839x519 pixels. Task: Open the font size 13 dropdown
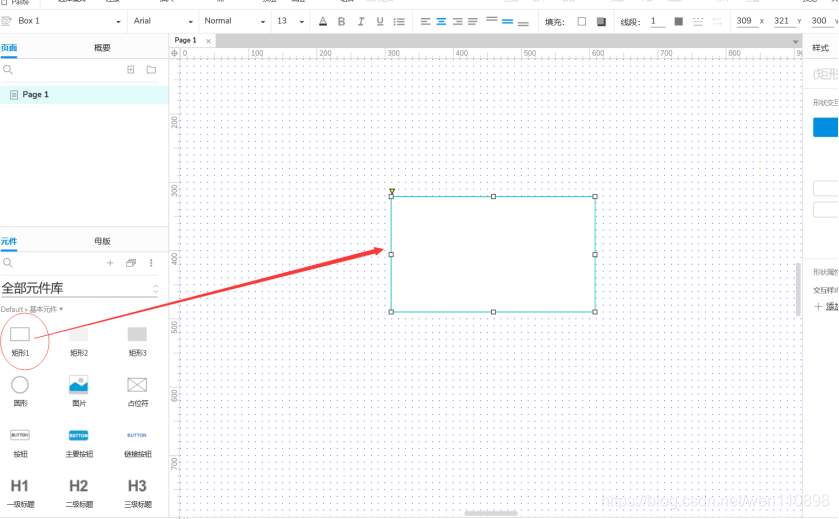[x=289, y=21]
